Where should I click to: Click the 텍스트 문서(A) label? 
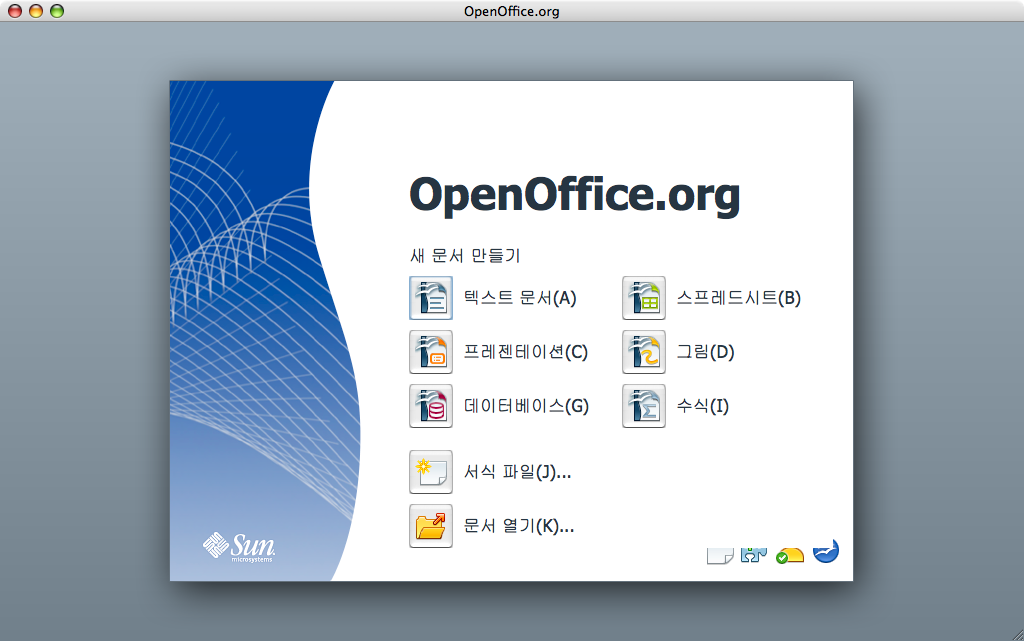click(x=520, y=298)
